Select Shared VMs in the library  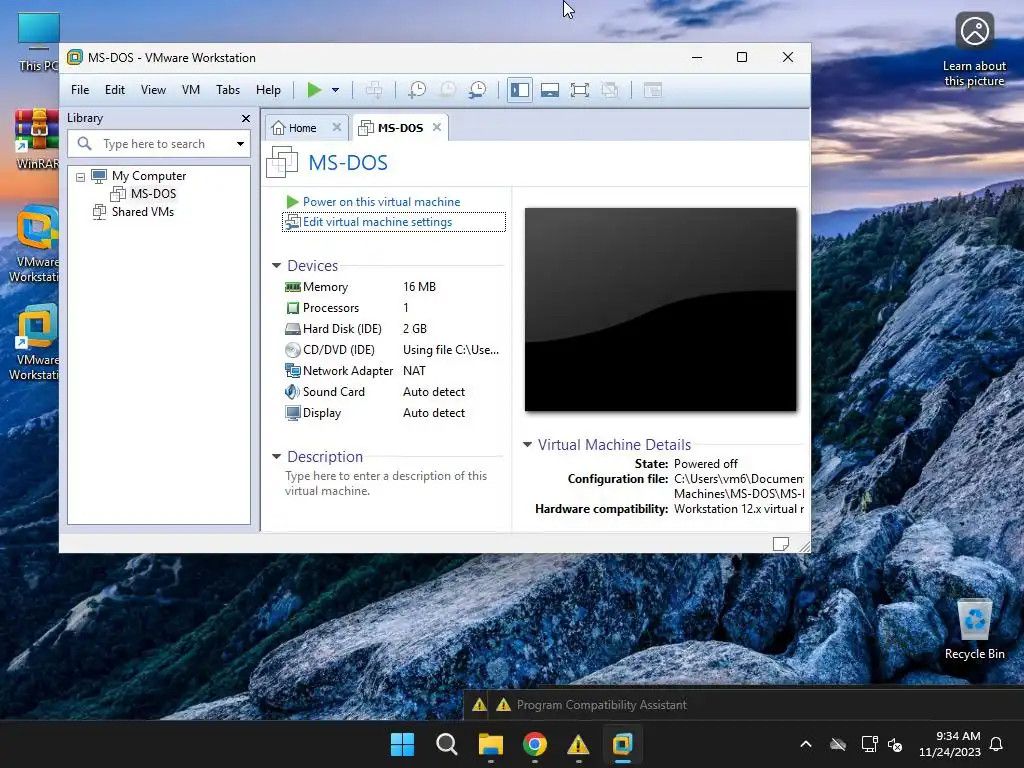(143, 212)
